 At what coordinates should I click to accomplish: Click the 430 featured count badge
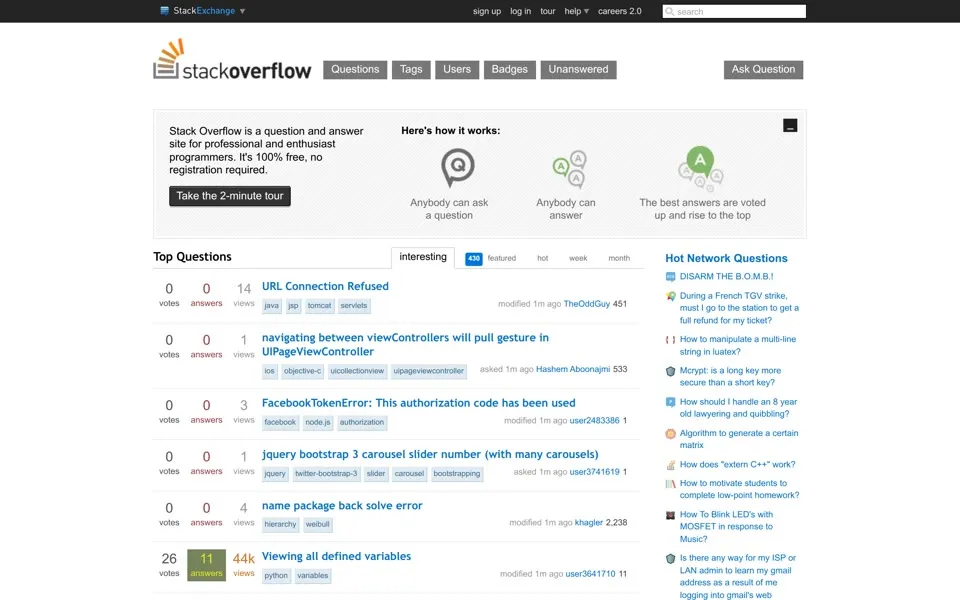tap(474, 258)
